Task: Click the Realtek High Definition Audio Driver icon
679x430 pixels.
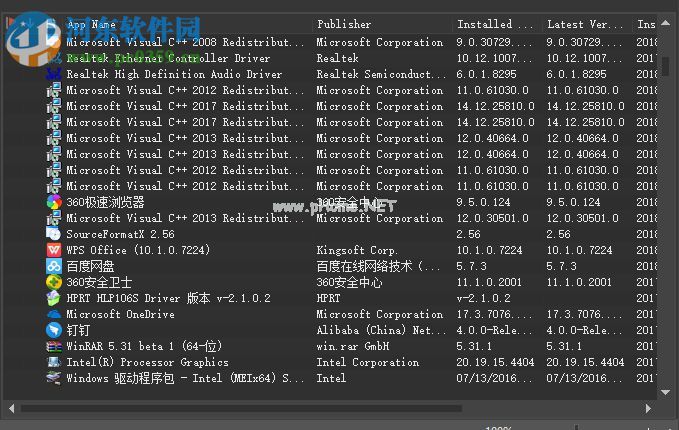Action: [54, 74]
